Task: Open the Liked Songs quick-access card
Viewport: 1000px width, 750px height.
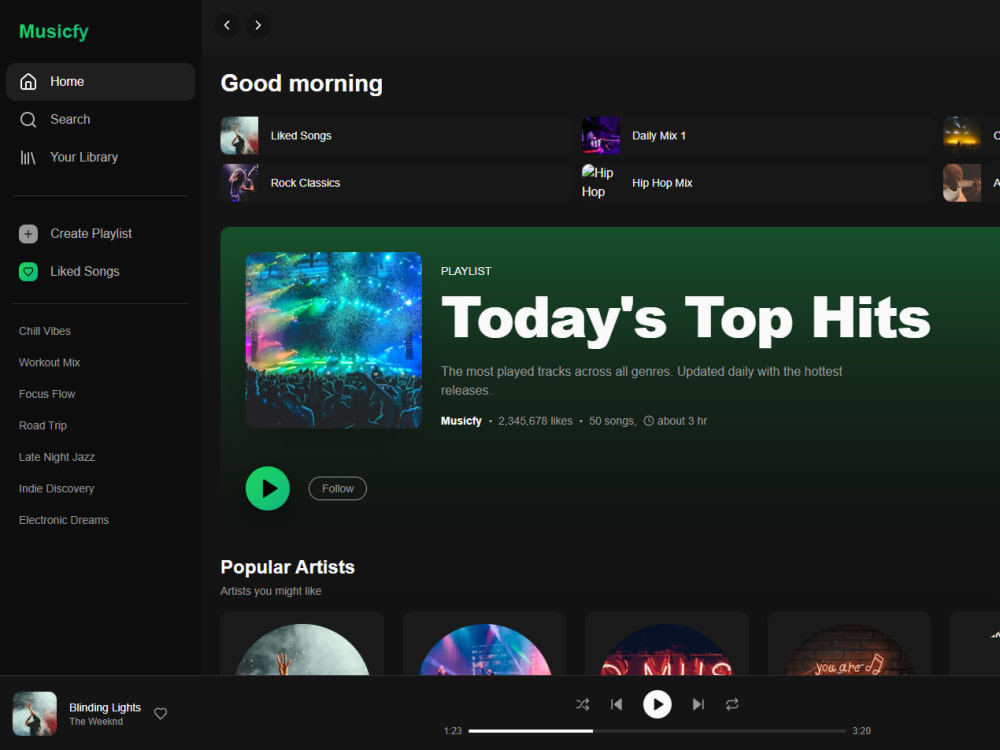Action: point(396,135)
